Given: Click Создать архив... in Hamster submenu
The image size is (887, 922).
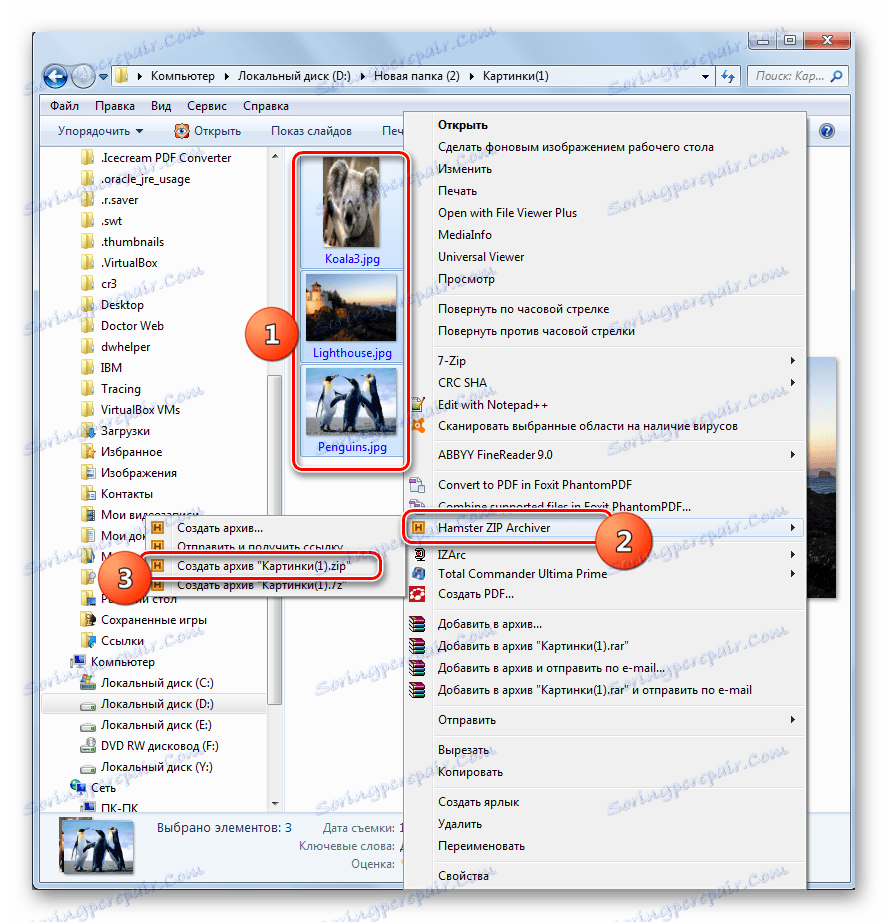Looking at the screenshot, I should coord(220,528).
